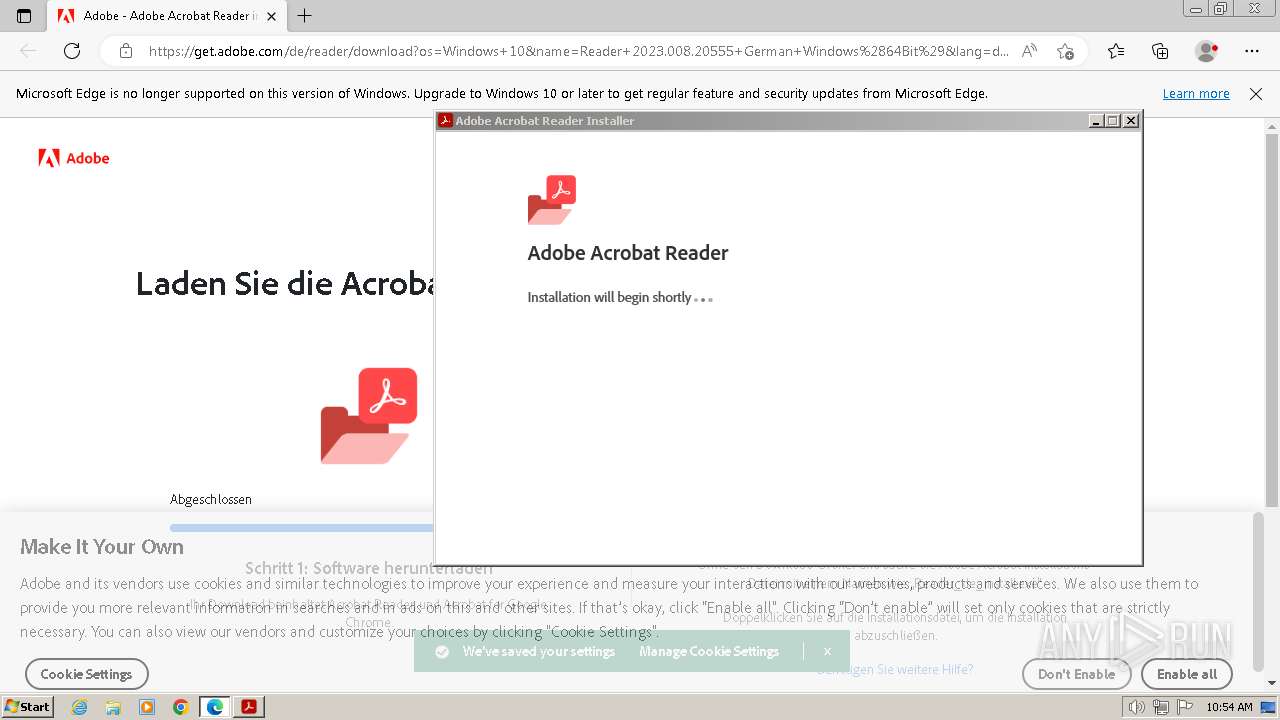This screenshot has height=720, width=1280.
Task: Switch to Adobe installer taskbar button
Action: point(249,707)
